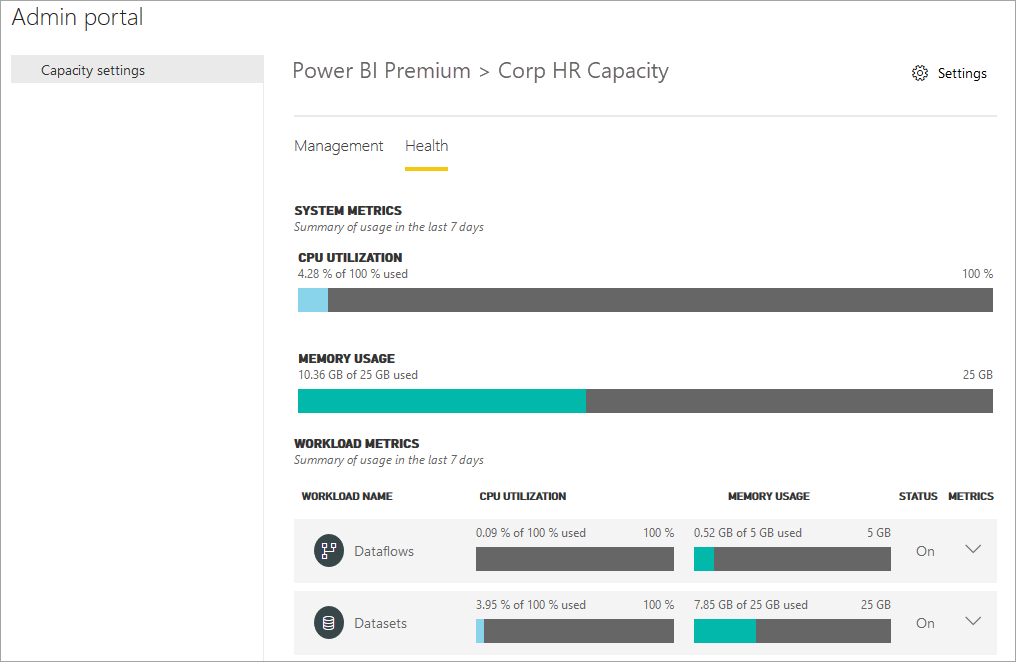
Task: Click the Datasets status On label
Action: [925, 623]
